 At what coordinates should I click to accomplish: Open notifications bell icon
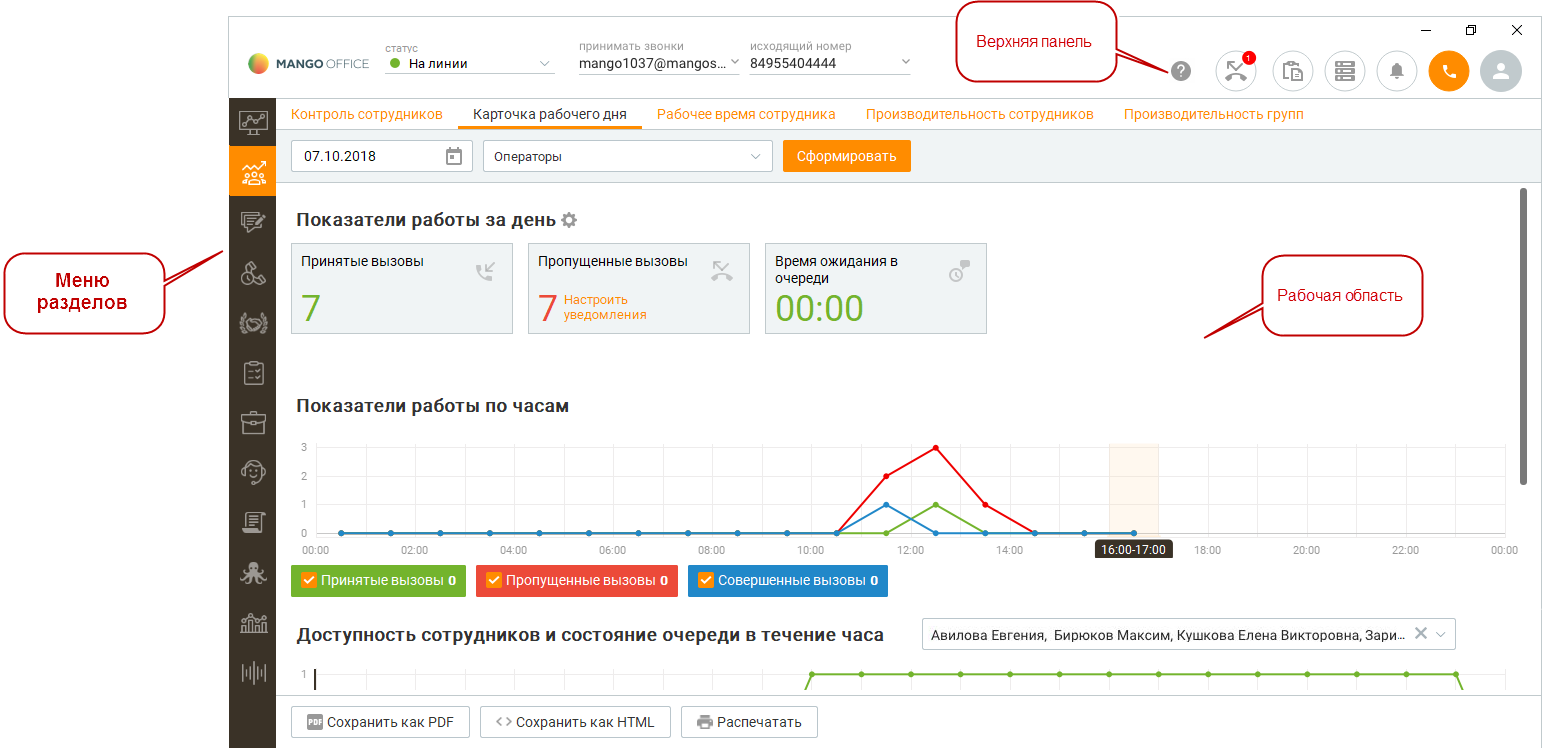(x=1397, y=71)
